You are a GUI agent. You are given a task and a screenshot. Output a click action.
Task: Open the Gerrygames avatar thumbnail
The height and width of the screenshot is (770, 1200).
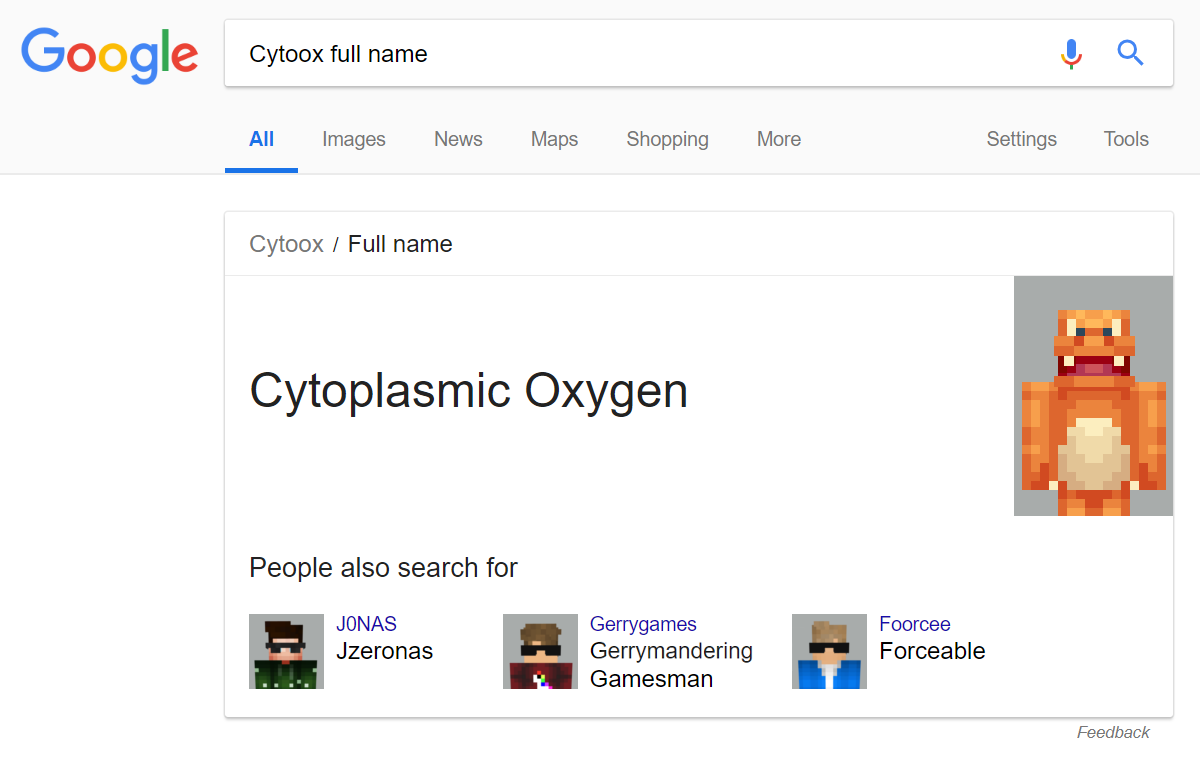[x=540, y=651]
